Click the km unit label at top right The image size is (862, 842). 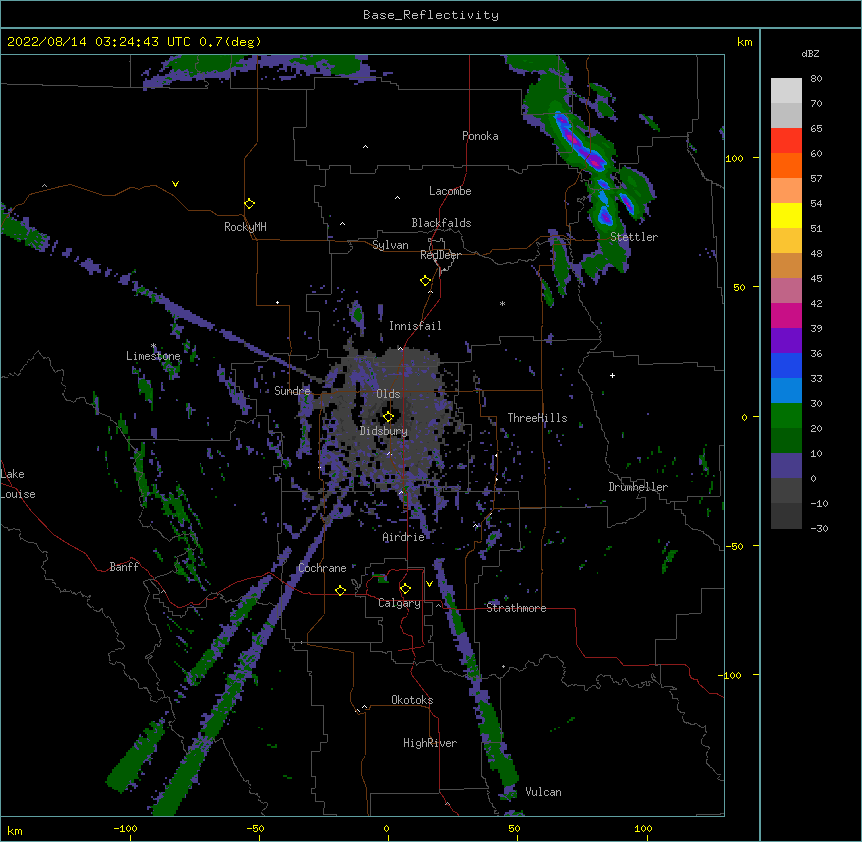pos(745,42)
